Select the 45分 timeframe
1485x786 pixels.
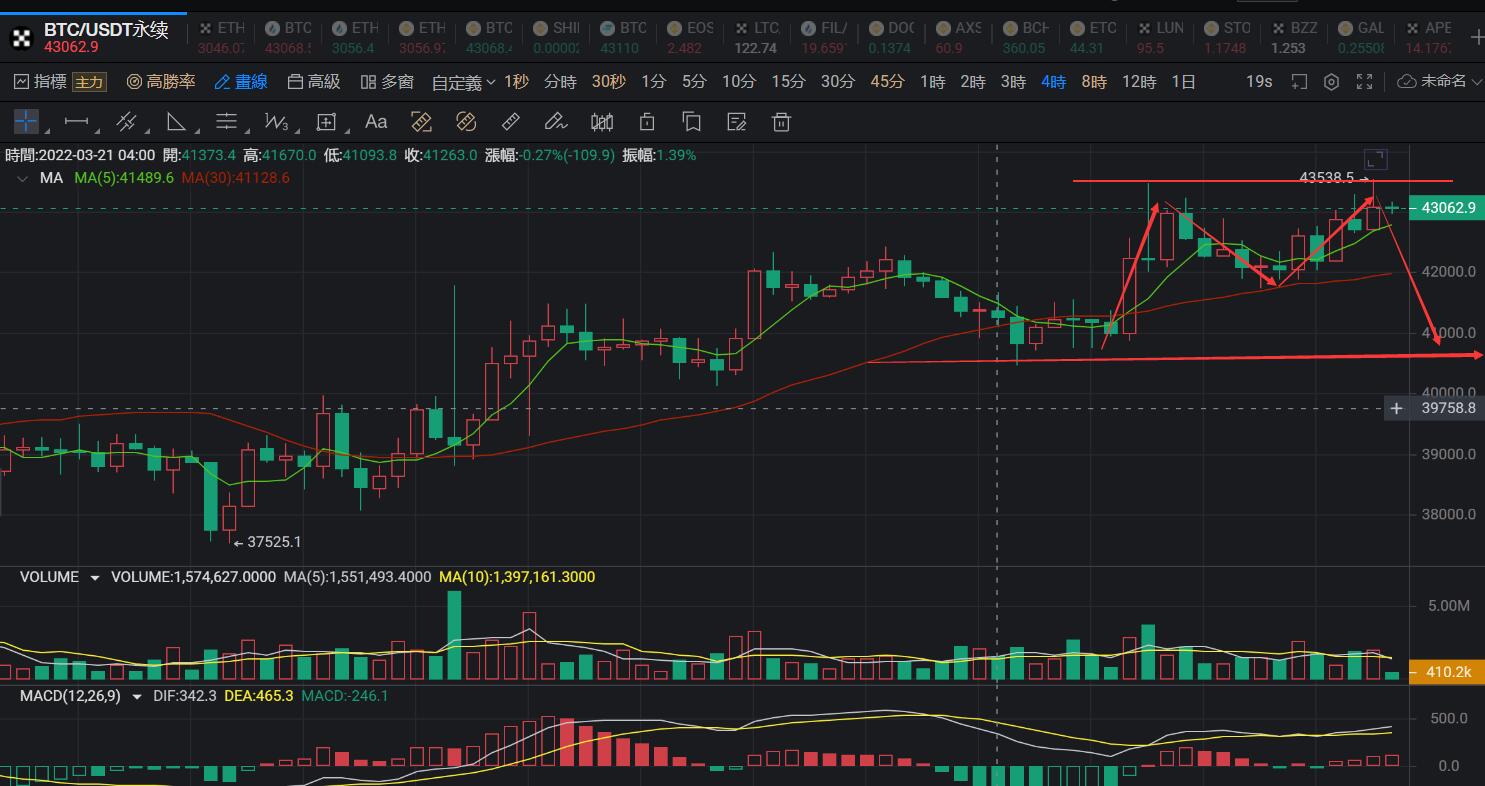(887, 82)
